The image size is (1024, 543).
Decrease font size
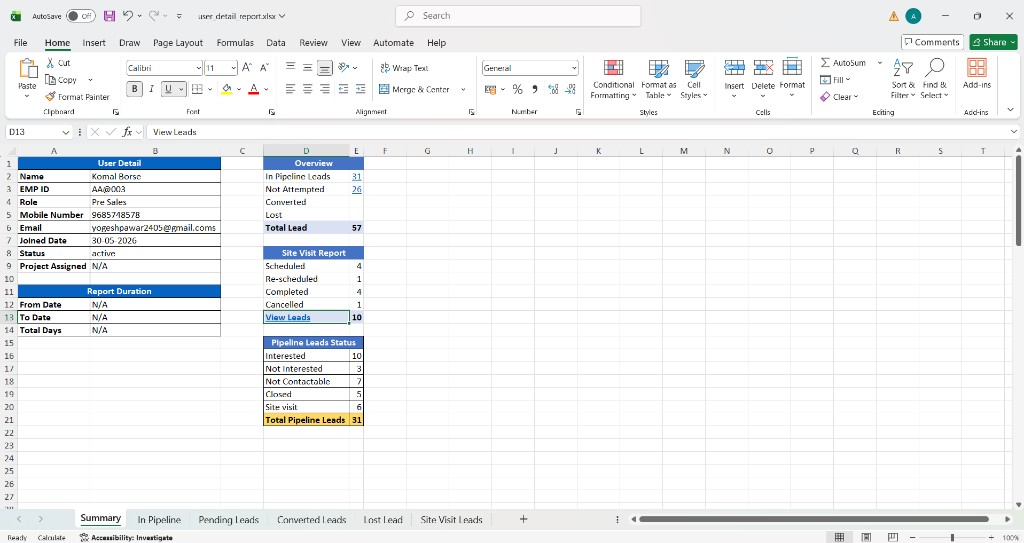click(264, 68)
